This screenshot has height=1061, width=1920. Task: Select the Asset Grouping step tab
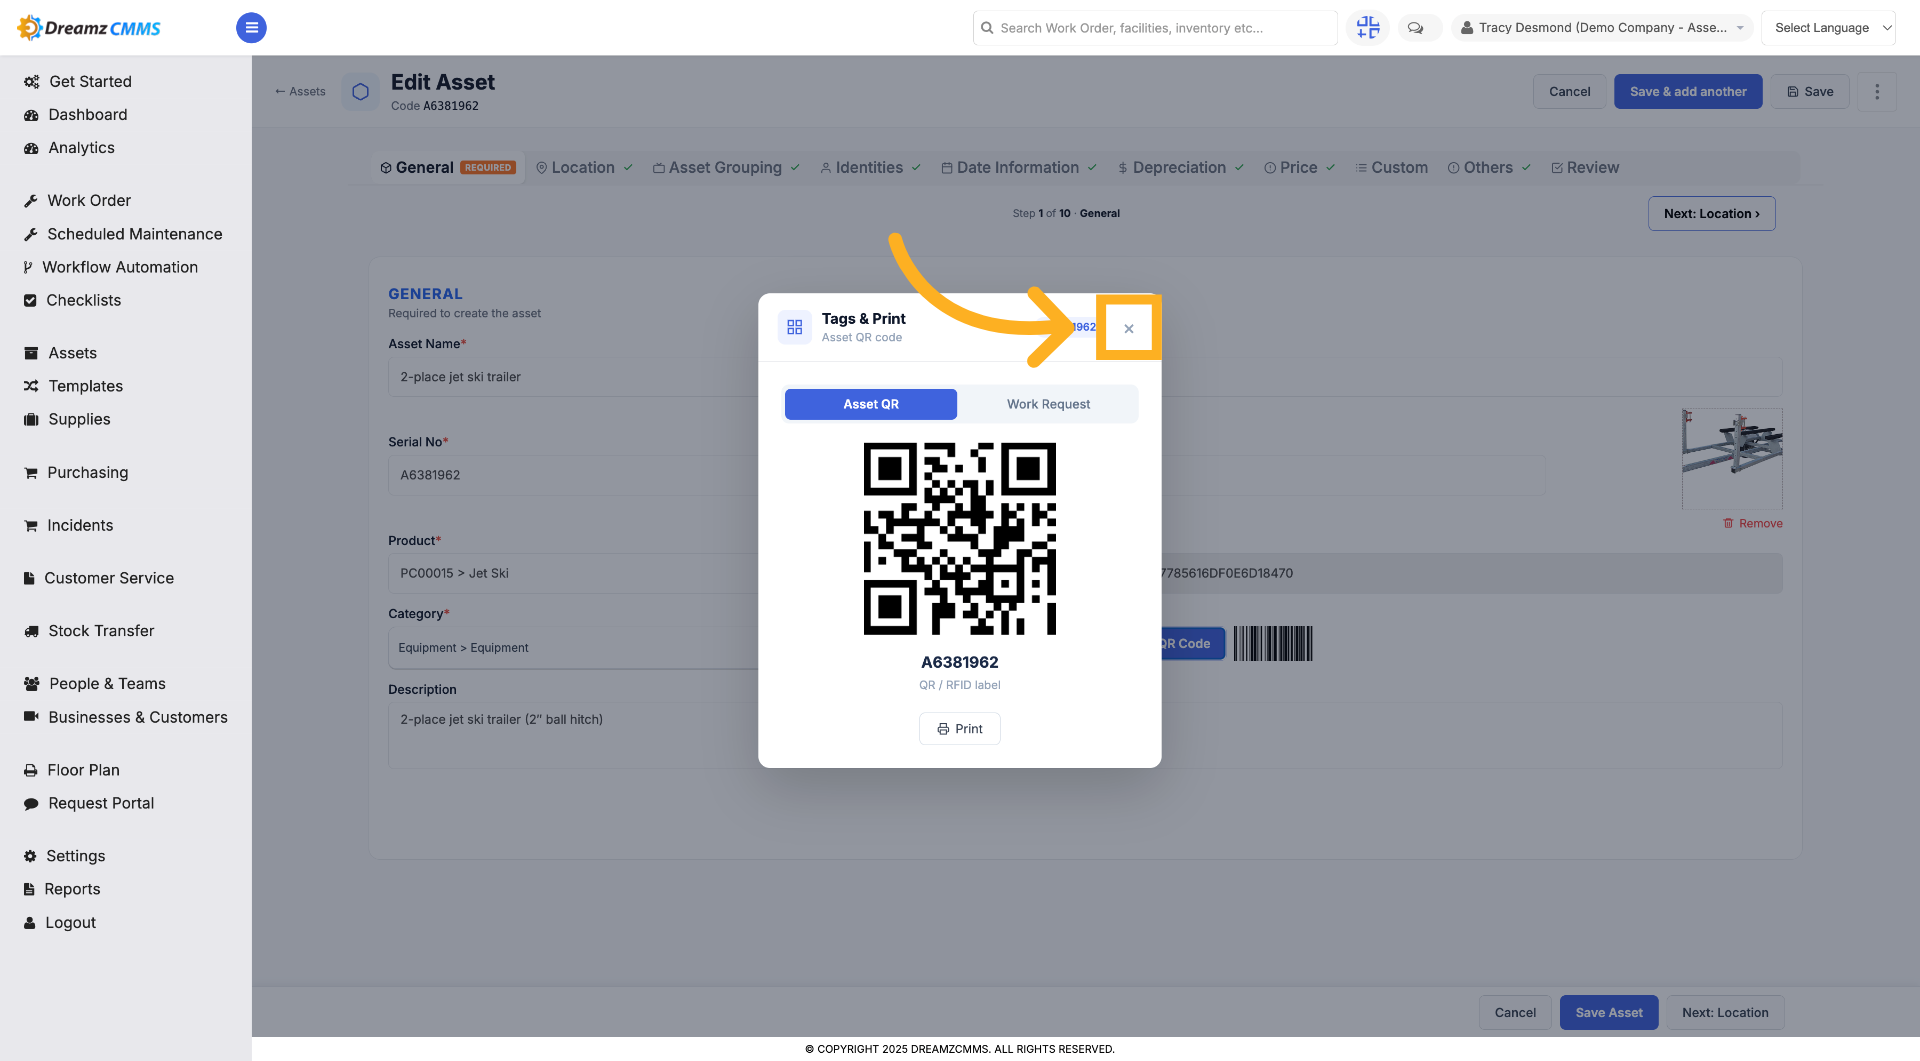pyautogui.click(x=726, y=167)
